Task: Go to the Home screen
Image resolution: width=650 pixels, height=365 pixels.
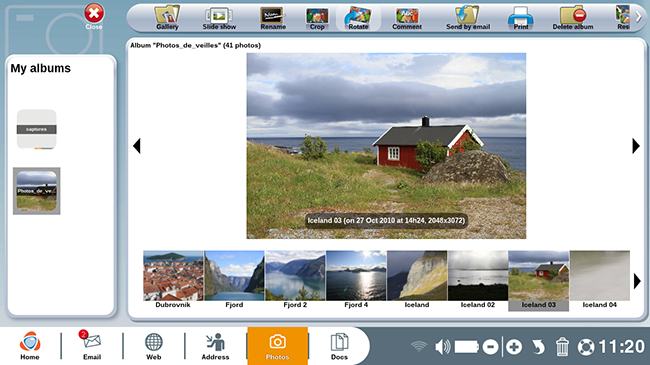Action: pos(30,346)
